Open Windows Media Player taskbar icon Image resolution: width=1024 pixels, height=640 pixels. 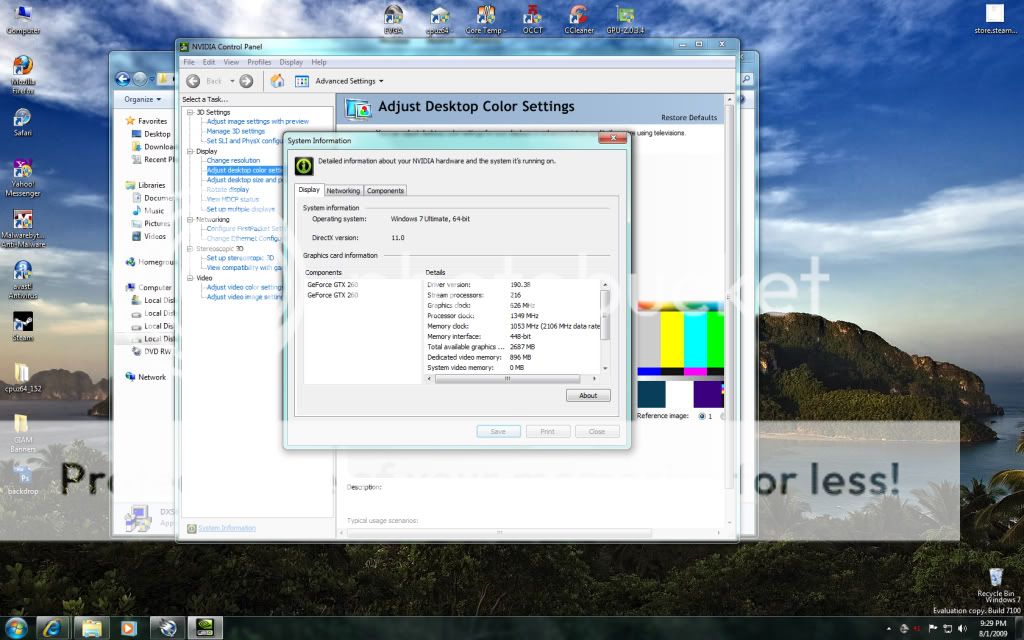[x=129, y=628]
